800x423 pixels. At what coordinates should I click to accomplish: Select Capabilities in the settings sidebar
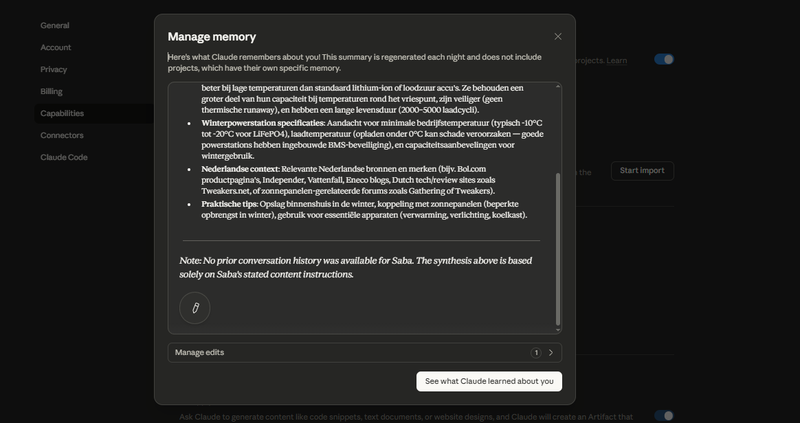tap(62, 113)
